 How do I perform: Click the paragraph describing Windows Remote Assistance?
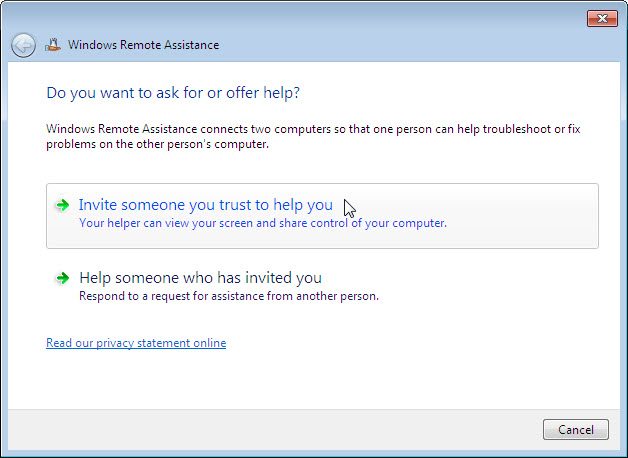[x=313, y=137]
